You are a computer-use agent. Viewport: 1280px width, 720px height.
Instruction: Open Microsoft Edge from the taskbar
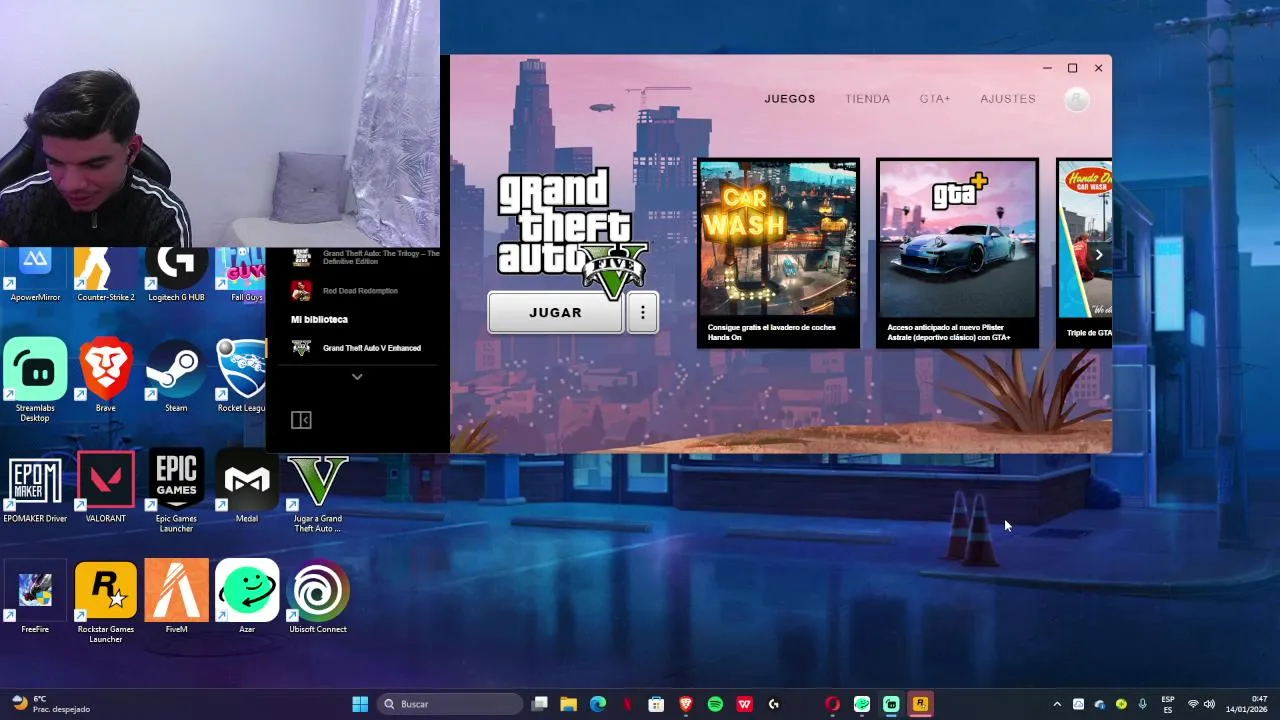[598, 704]
